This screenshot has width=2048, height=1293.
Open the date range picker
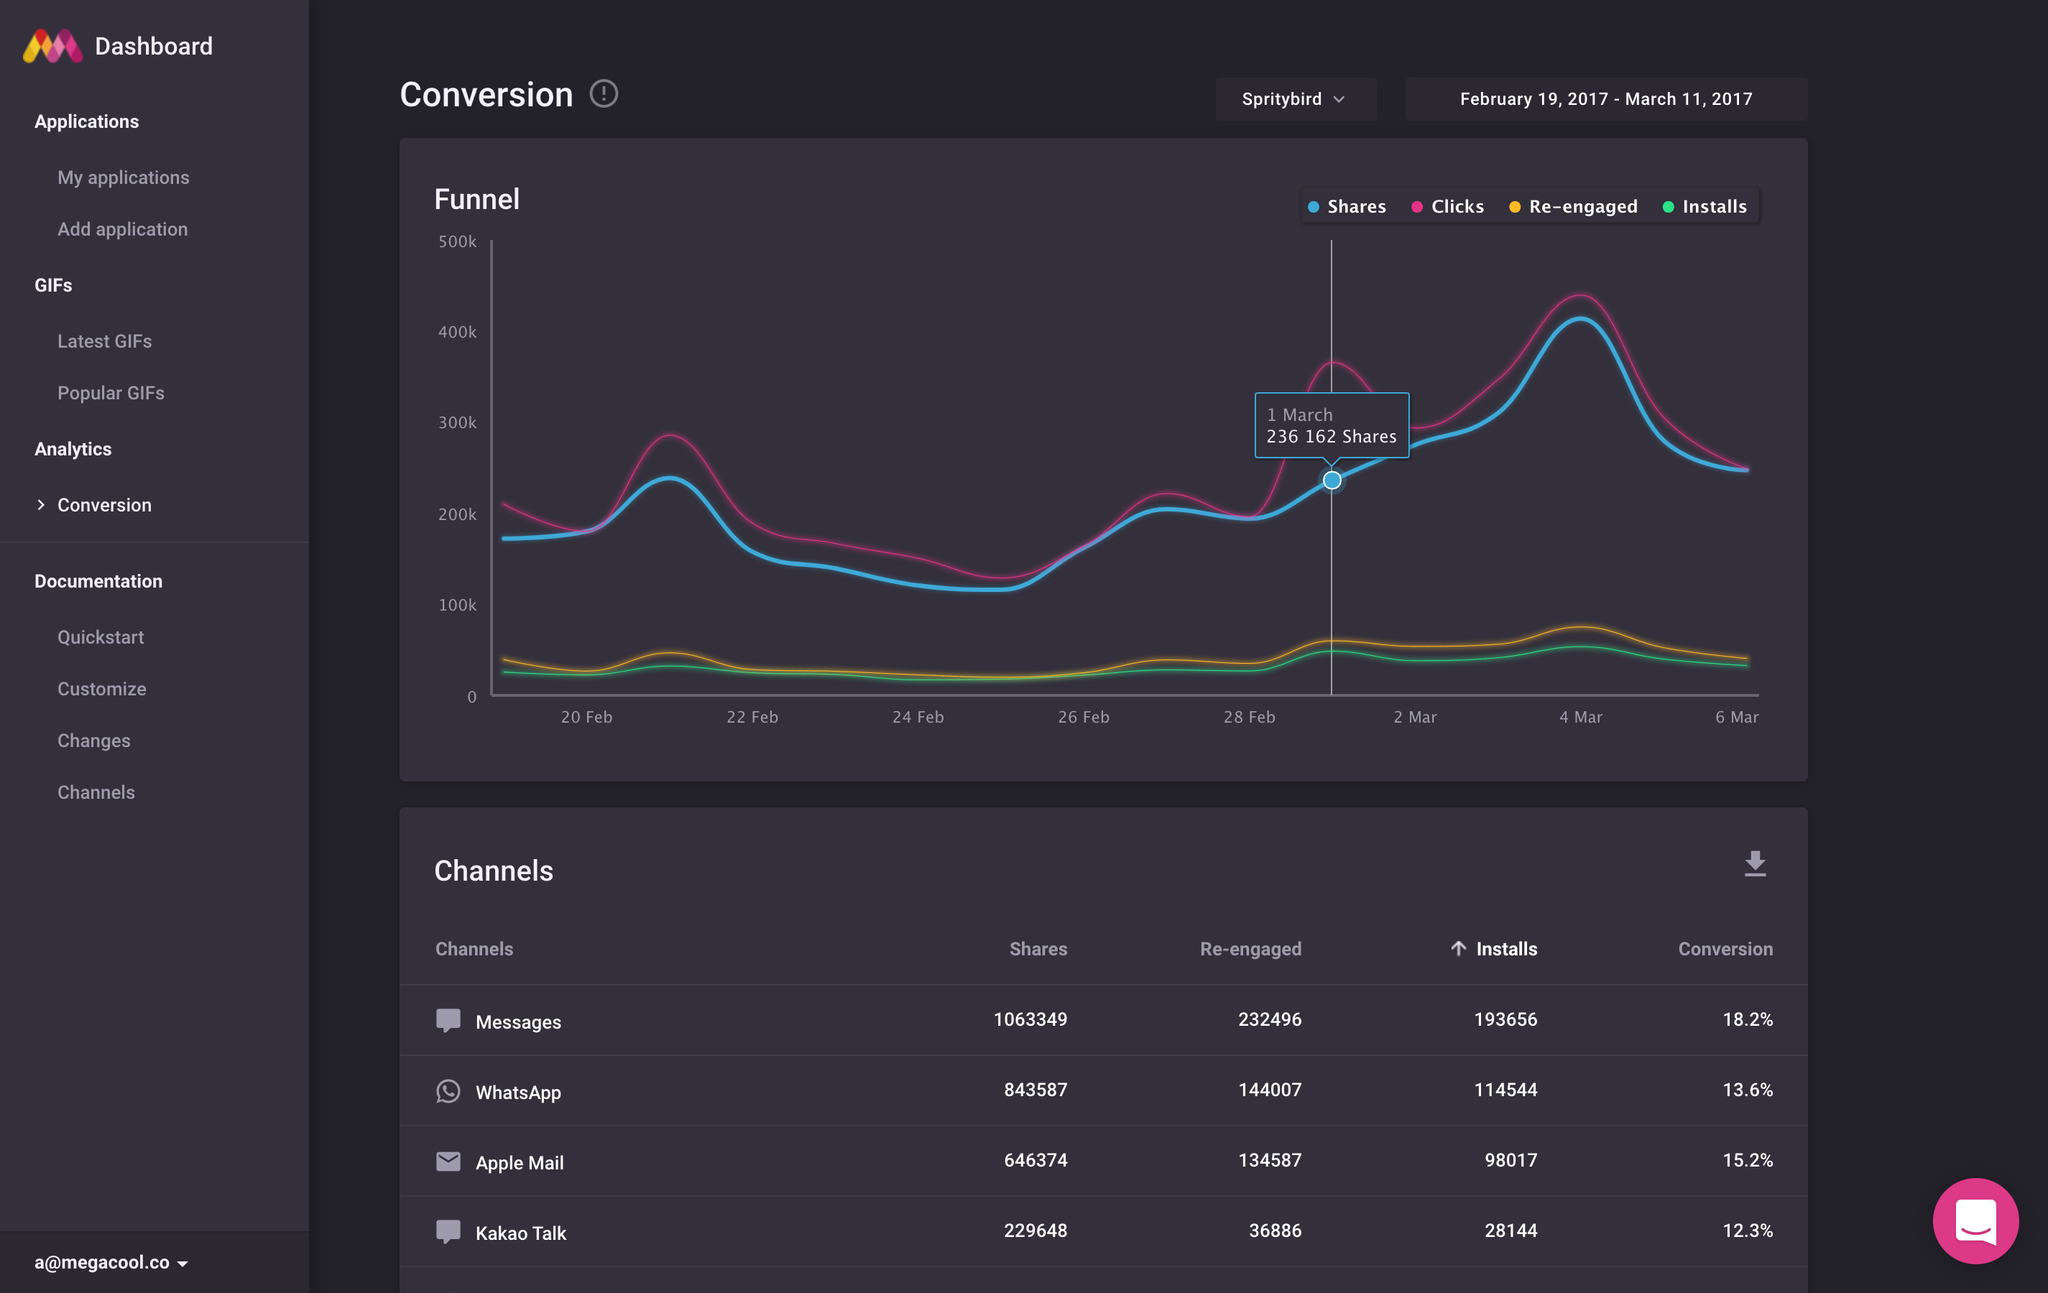click(x=1605, y=99)
